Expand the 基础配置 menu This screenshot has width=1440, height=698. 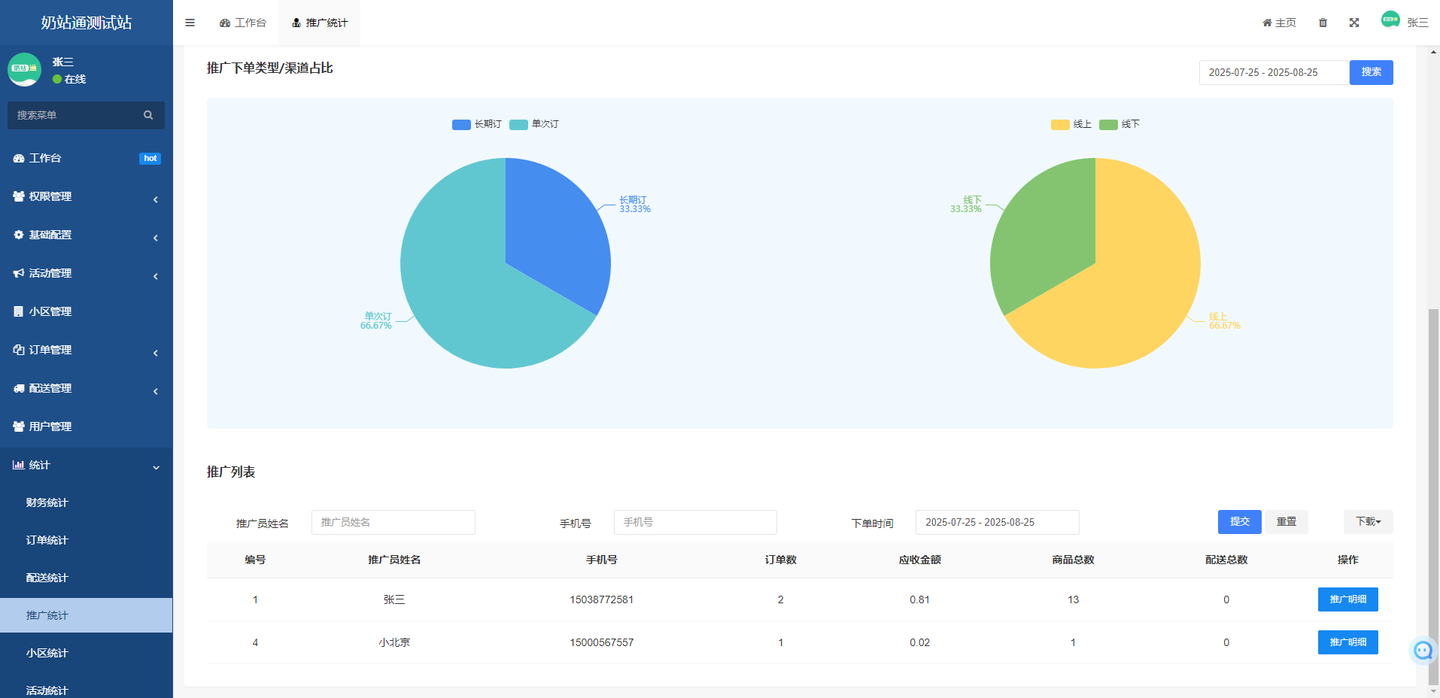[x=86, y=235]
